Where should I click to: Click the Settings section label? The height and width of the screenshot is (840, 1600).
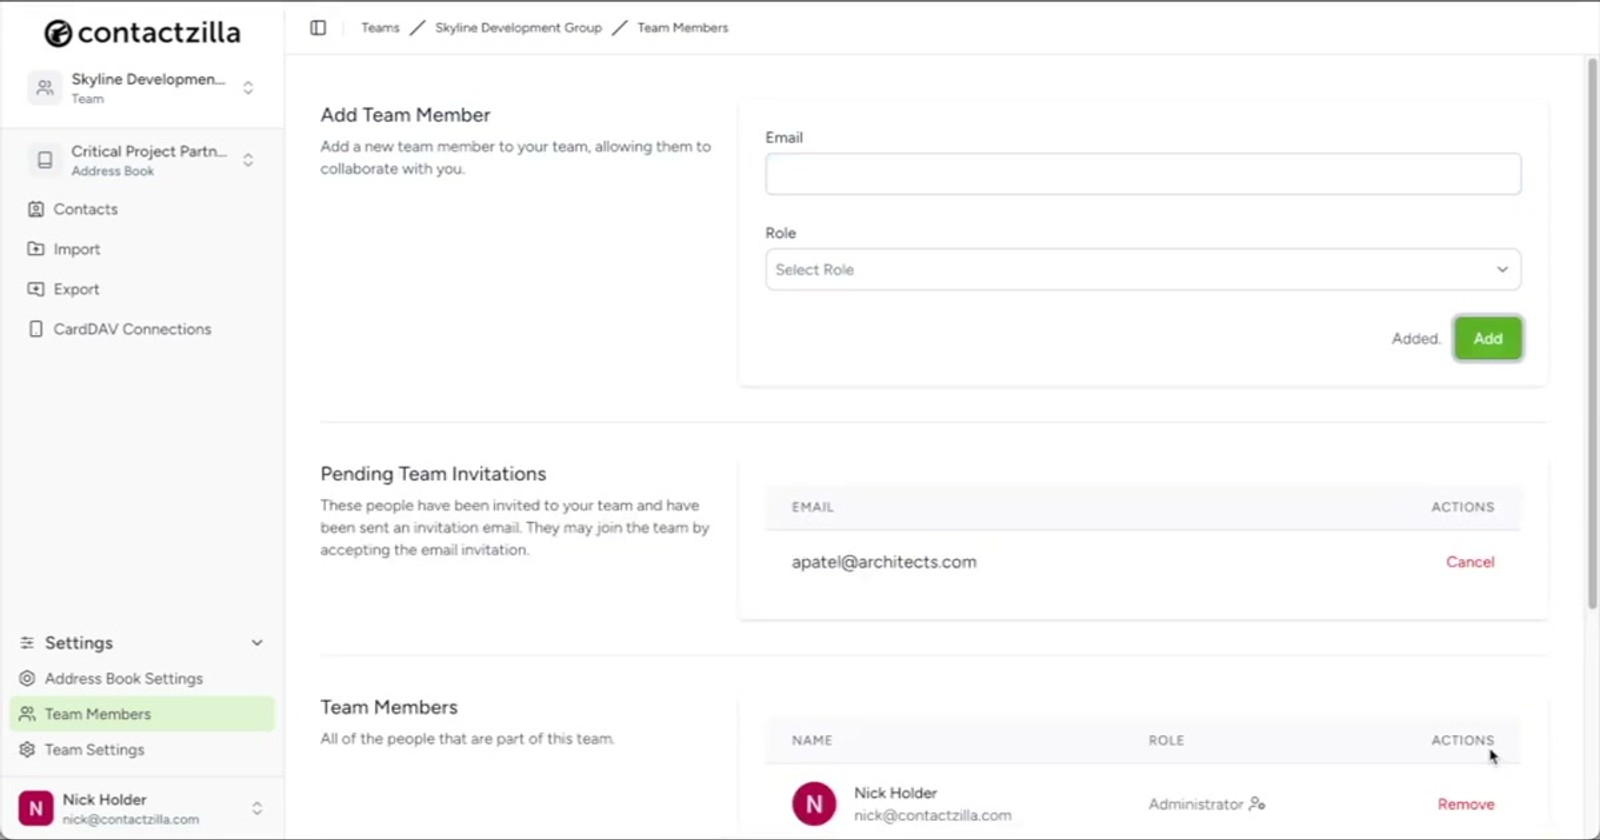[79, 643]
